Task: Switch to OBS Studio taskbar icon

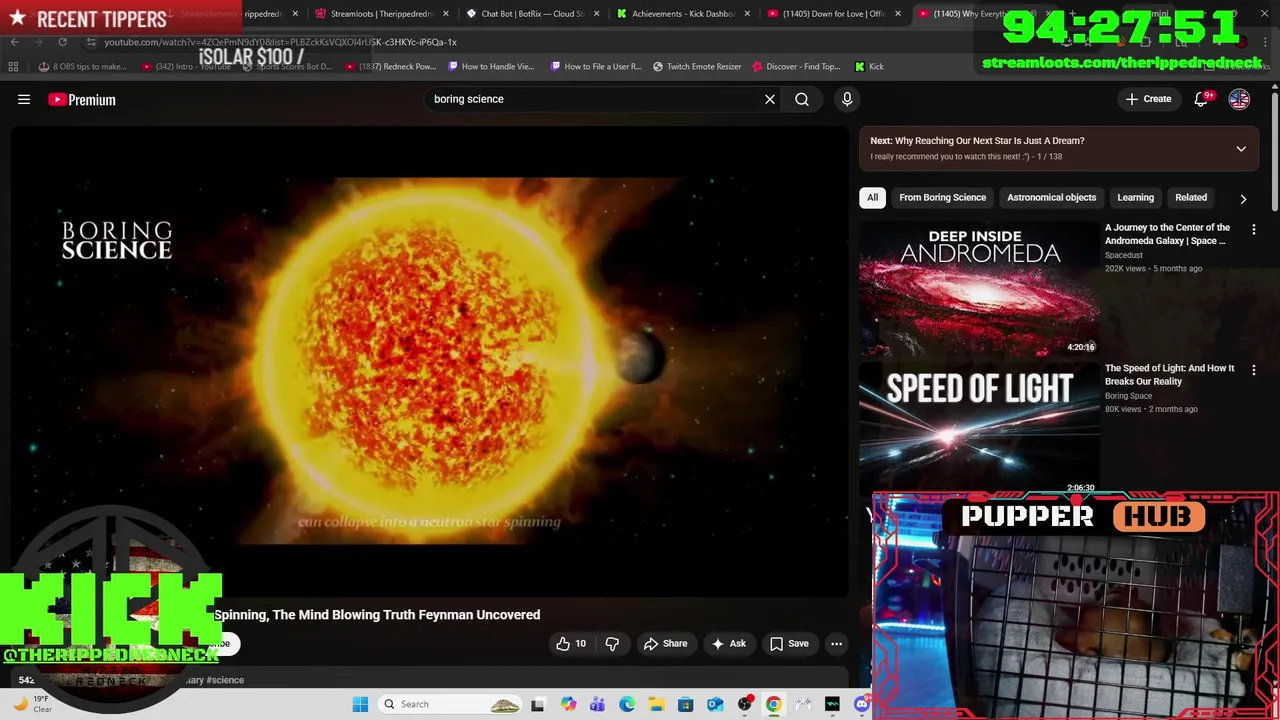Action: pyautogui.click(x=744, y=704)
